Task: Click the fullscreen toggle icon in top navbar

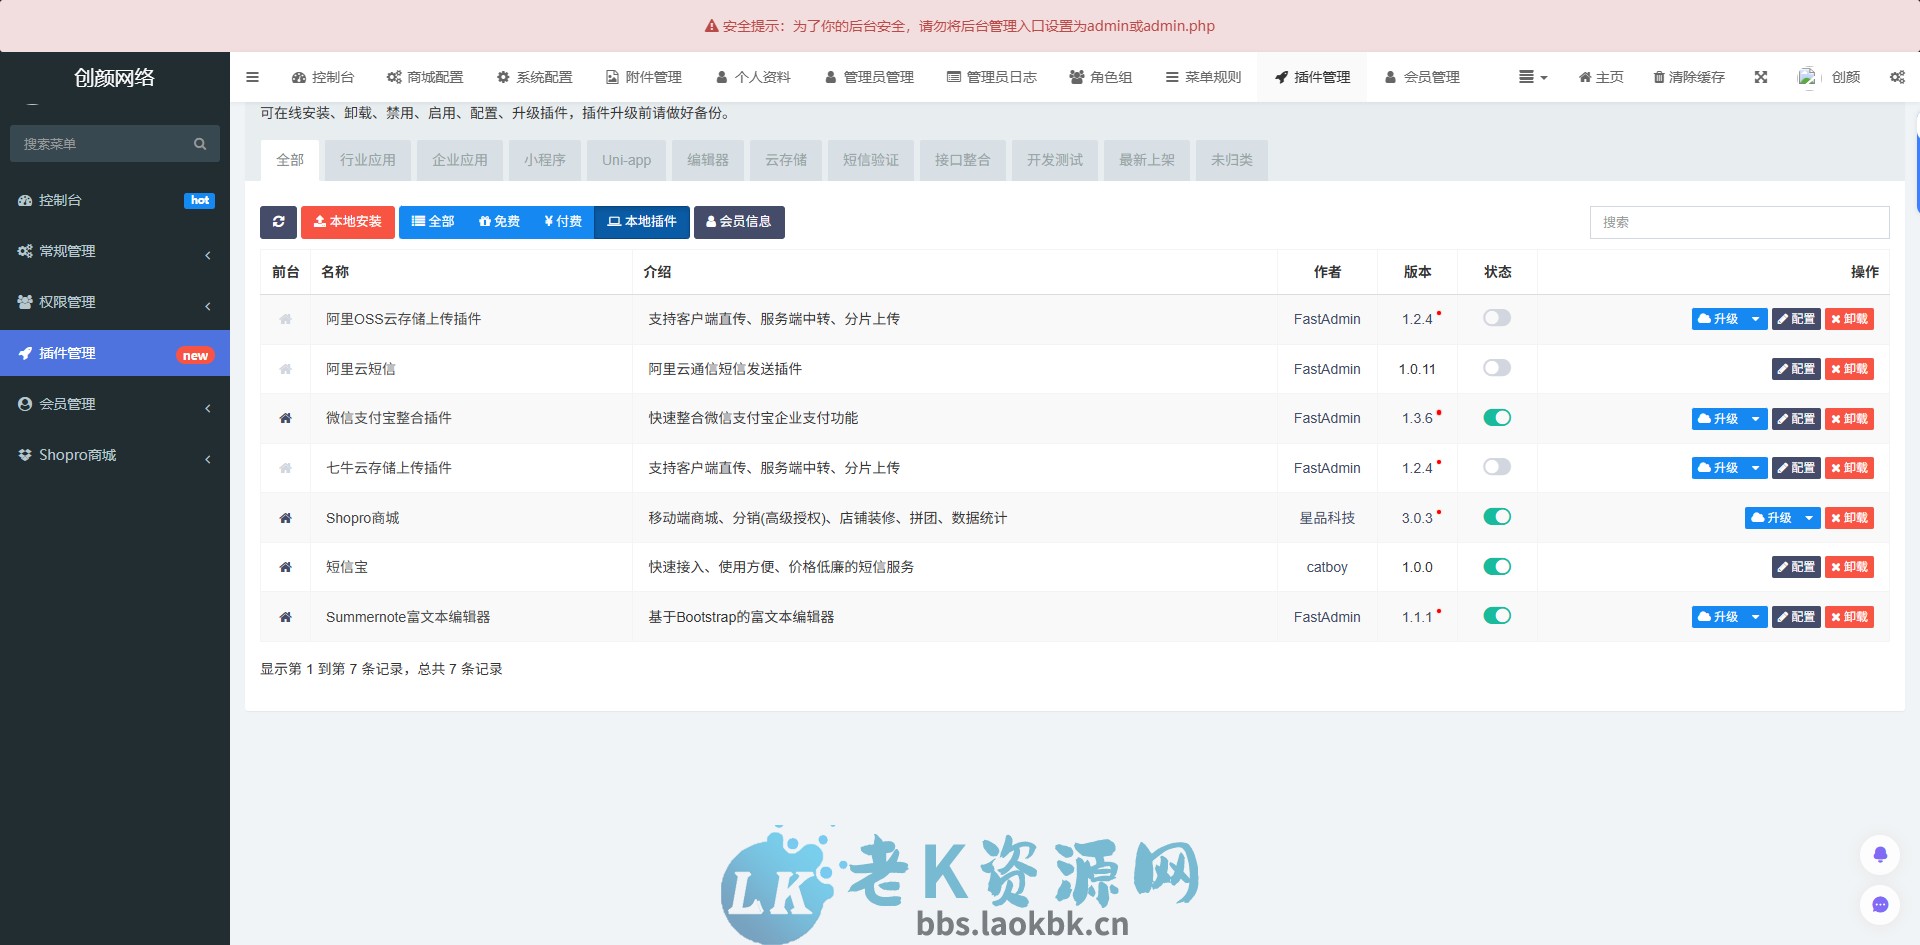Action: (1760, 77)
